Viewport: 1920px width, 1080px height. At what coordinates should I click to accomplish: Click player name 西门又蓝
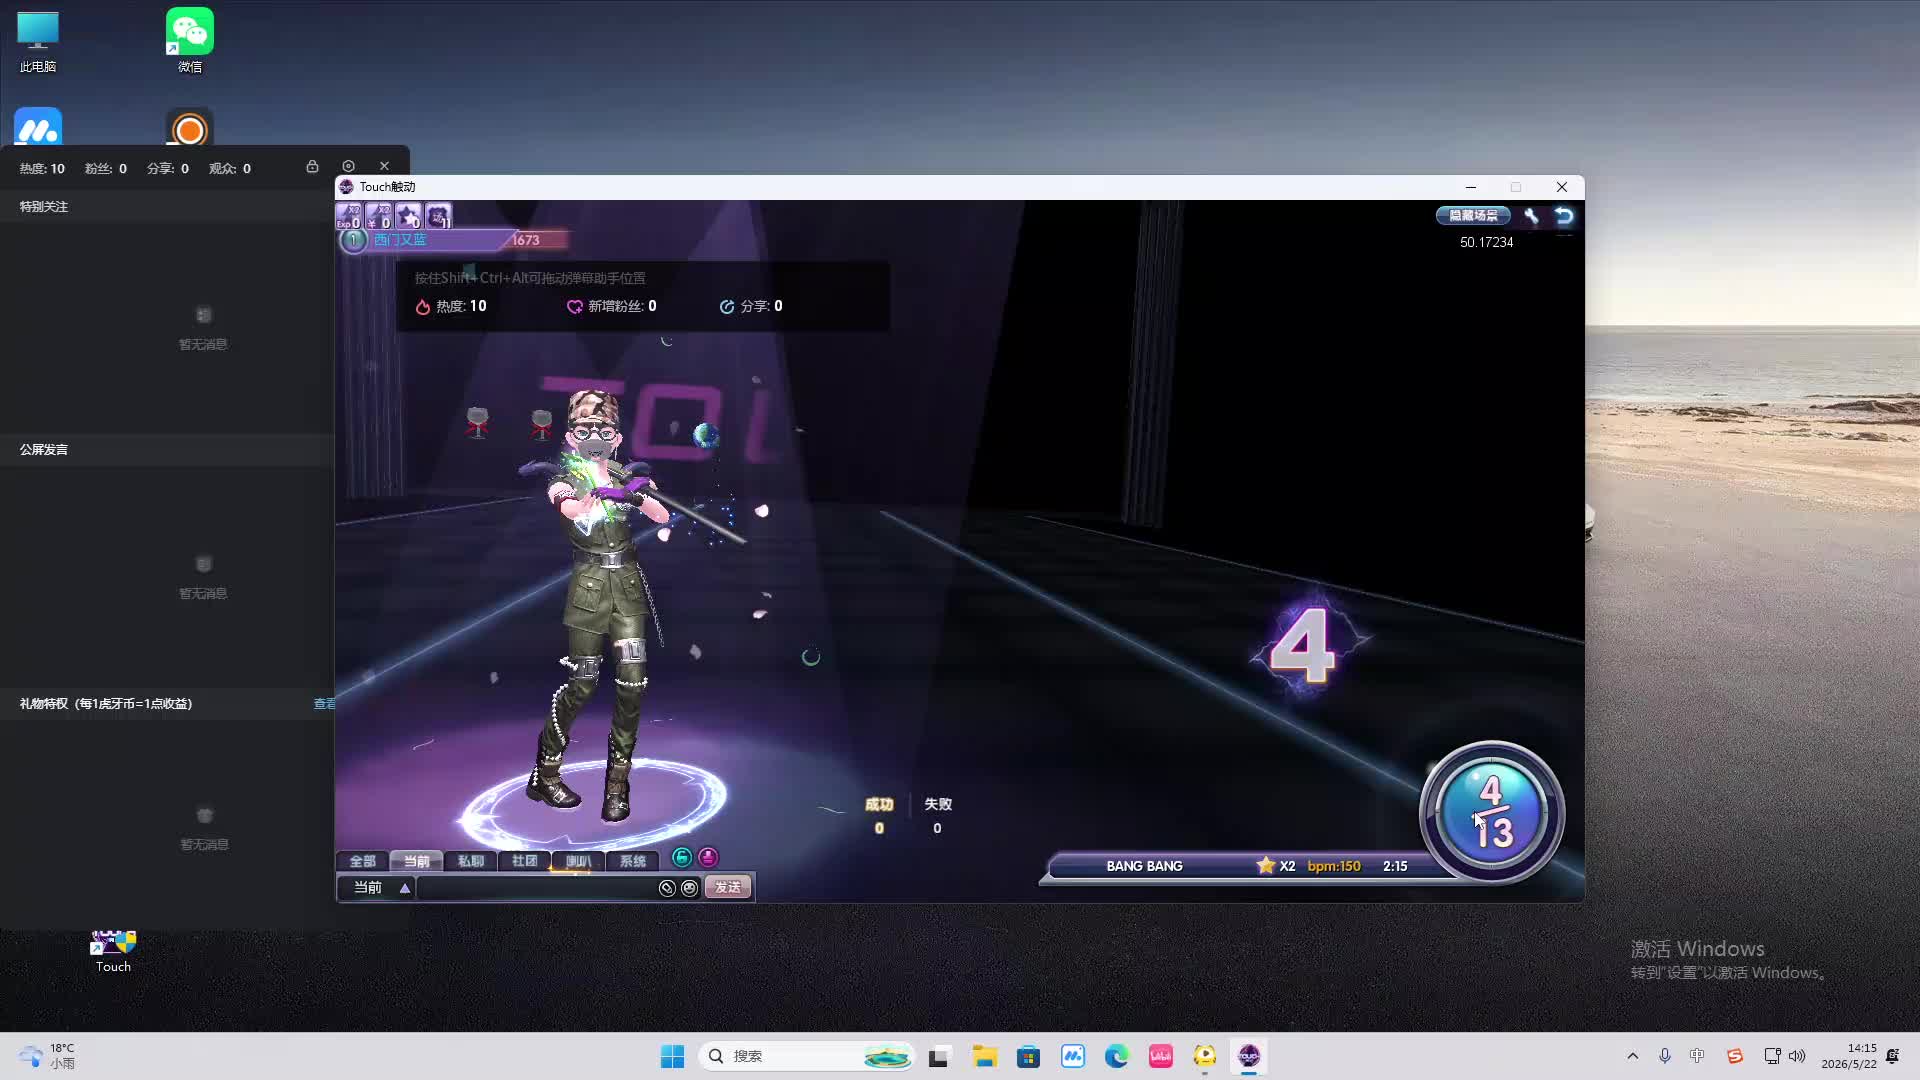[x=400, y=240]
